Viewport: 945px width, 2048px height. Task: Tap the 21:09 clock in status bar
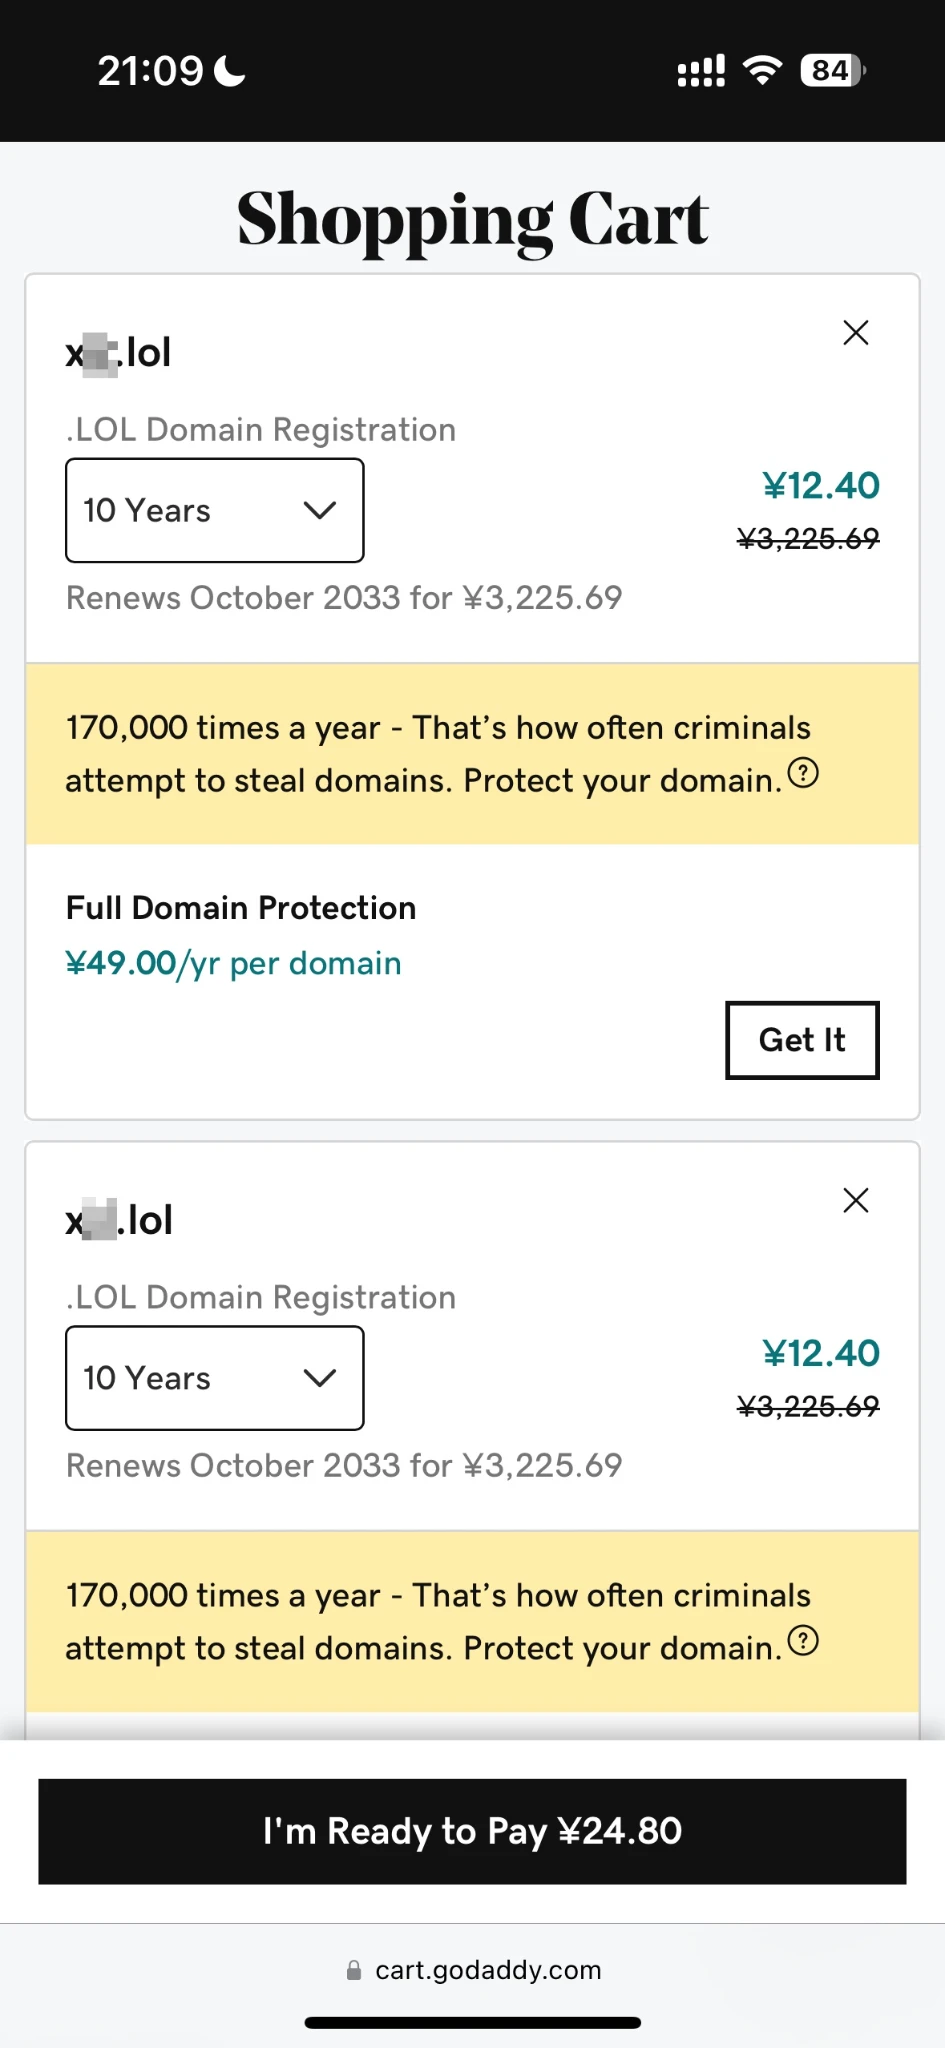150,71
